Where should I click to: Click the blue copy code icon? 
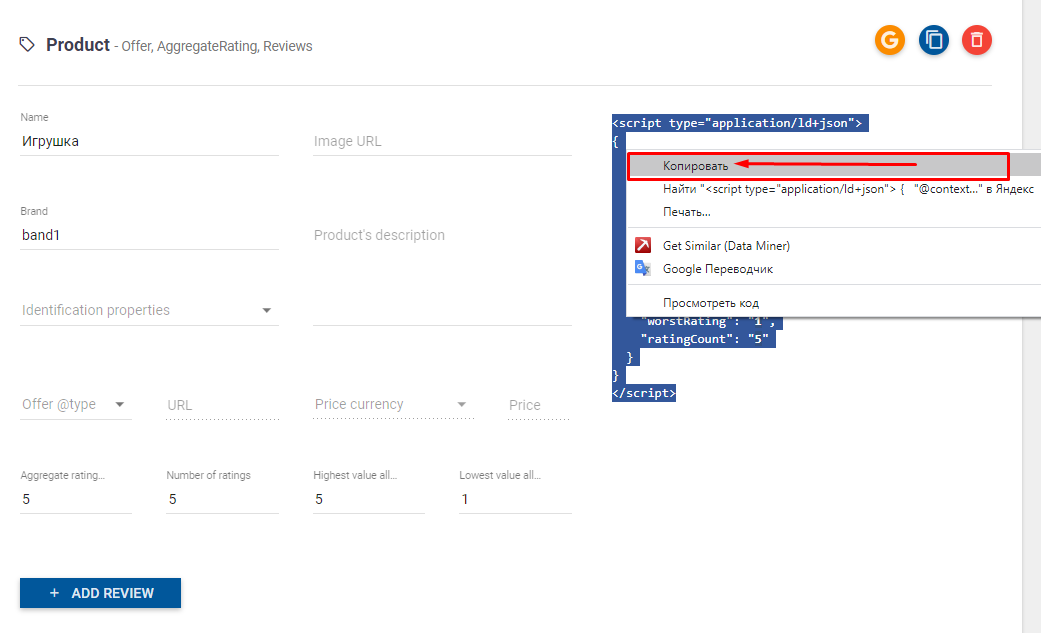[x=933, y=40]
